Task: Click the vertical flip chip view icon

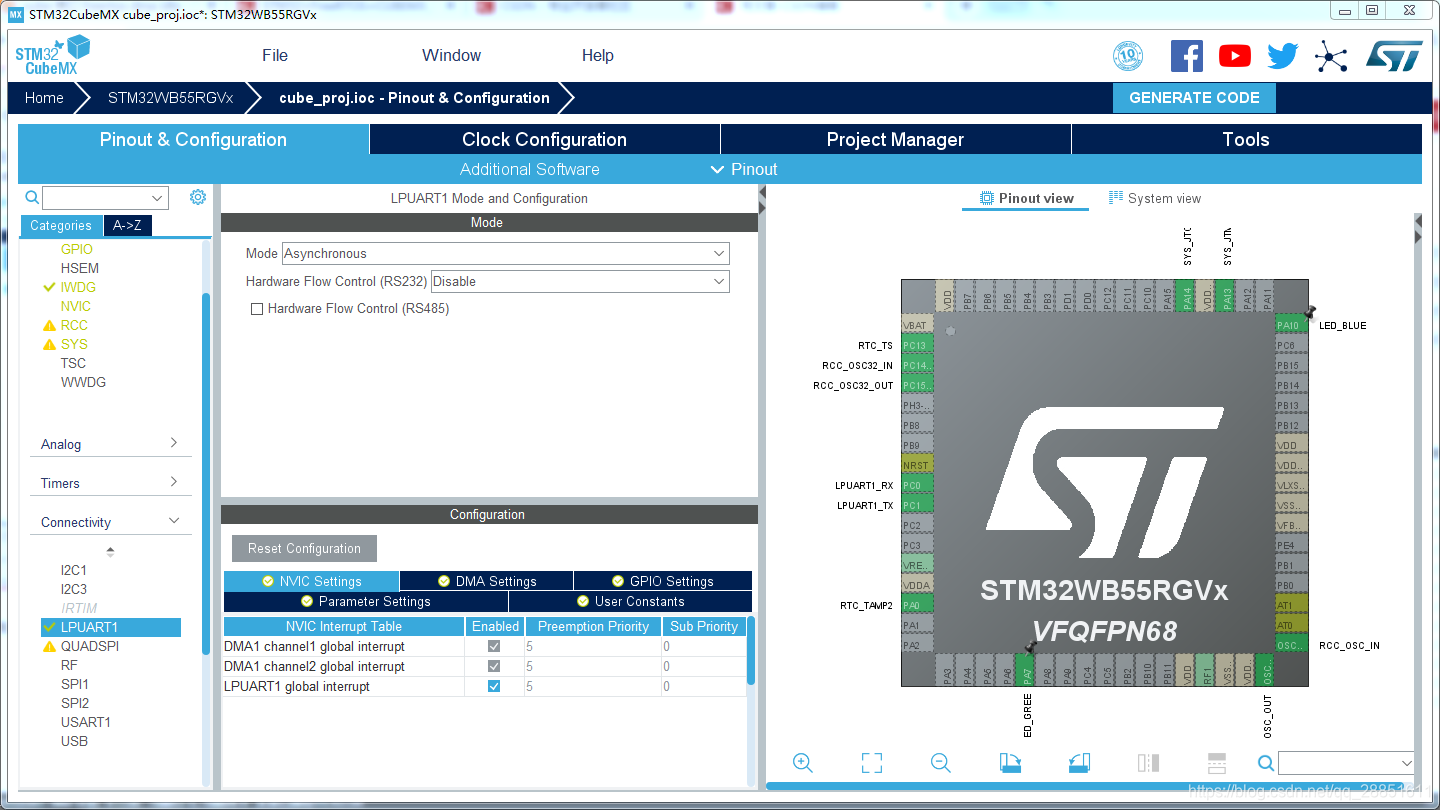Action: (x=1148, y=763)
